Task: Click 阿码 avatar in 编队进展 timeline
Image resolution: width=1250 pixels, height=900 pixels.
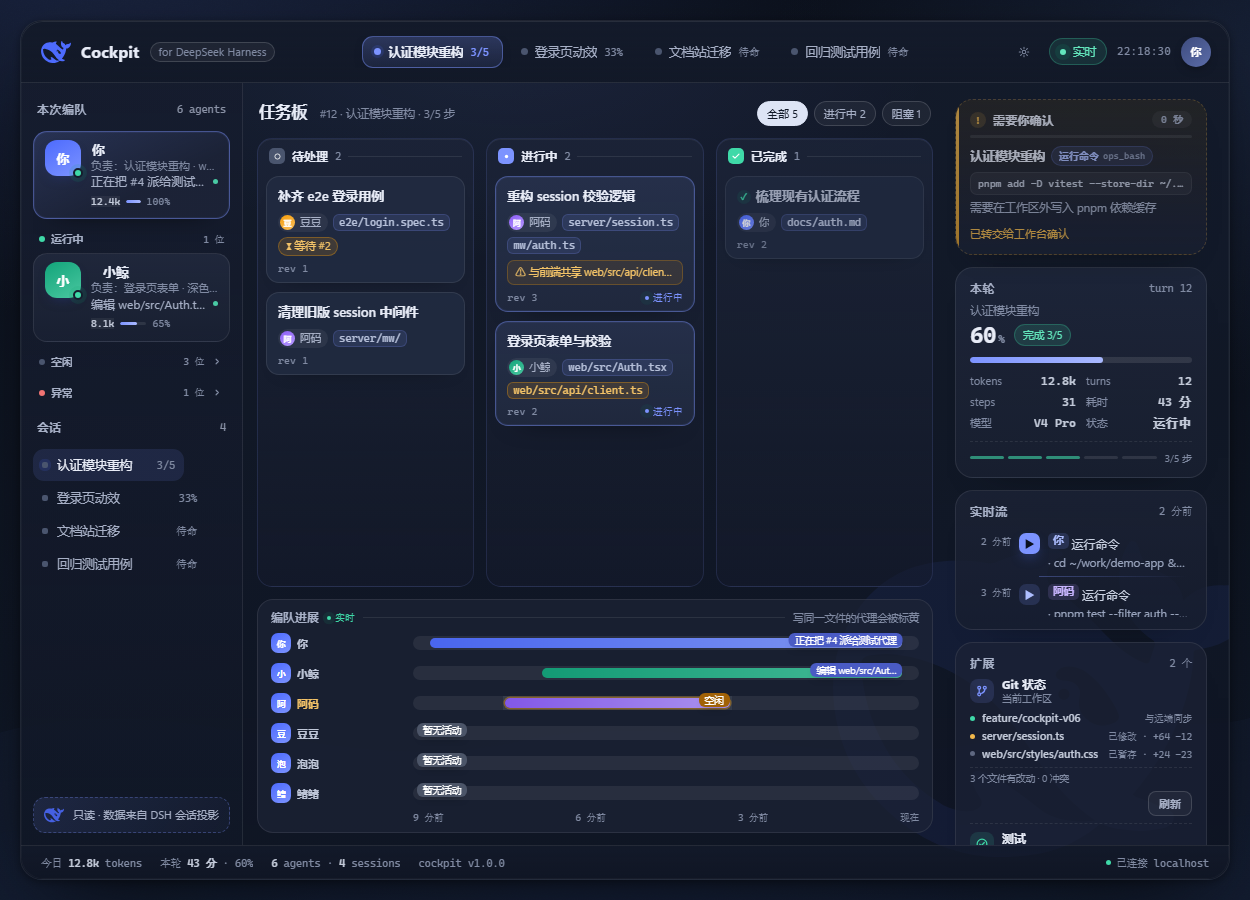Action: point(280,704)
